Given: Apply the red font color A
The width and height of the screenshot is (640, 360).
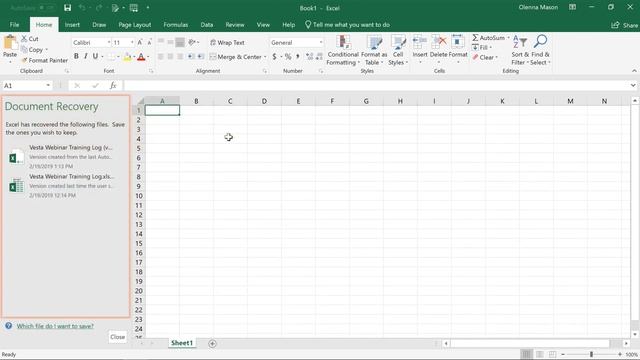Looking at the screenshot, I should pos(141,57).
